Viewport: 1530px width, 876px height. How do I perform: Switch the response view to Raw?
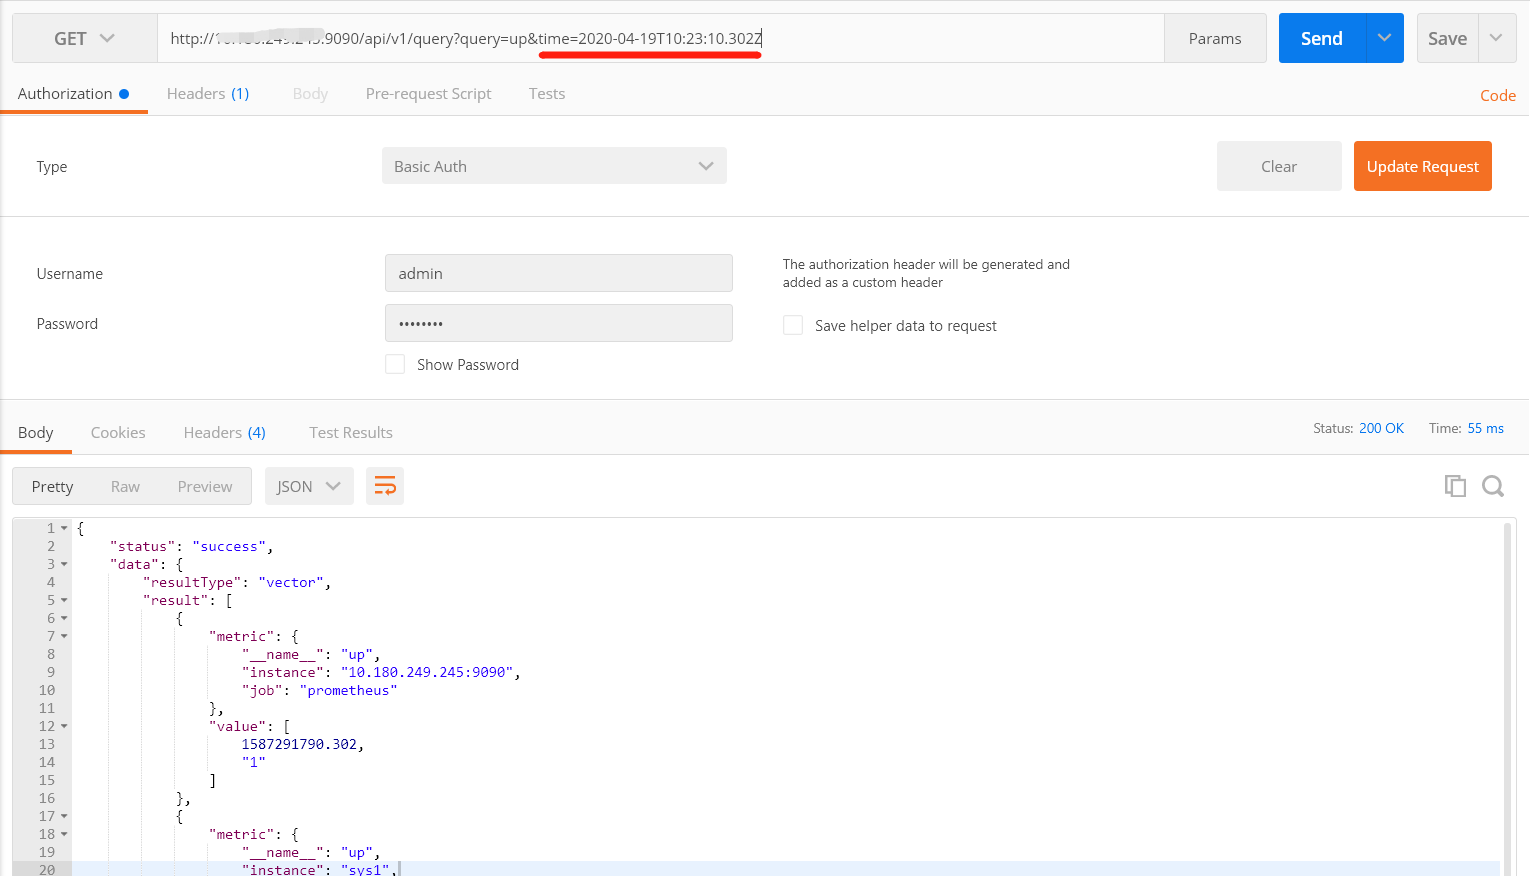coord(125,485)
